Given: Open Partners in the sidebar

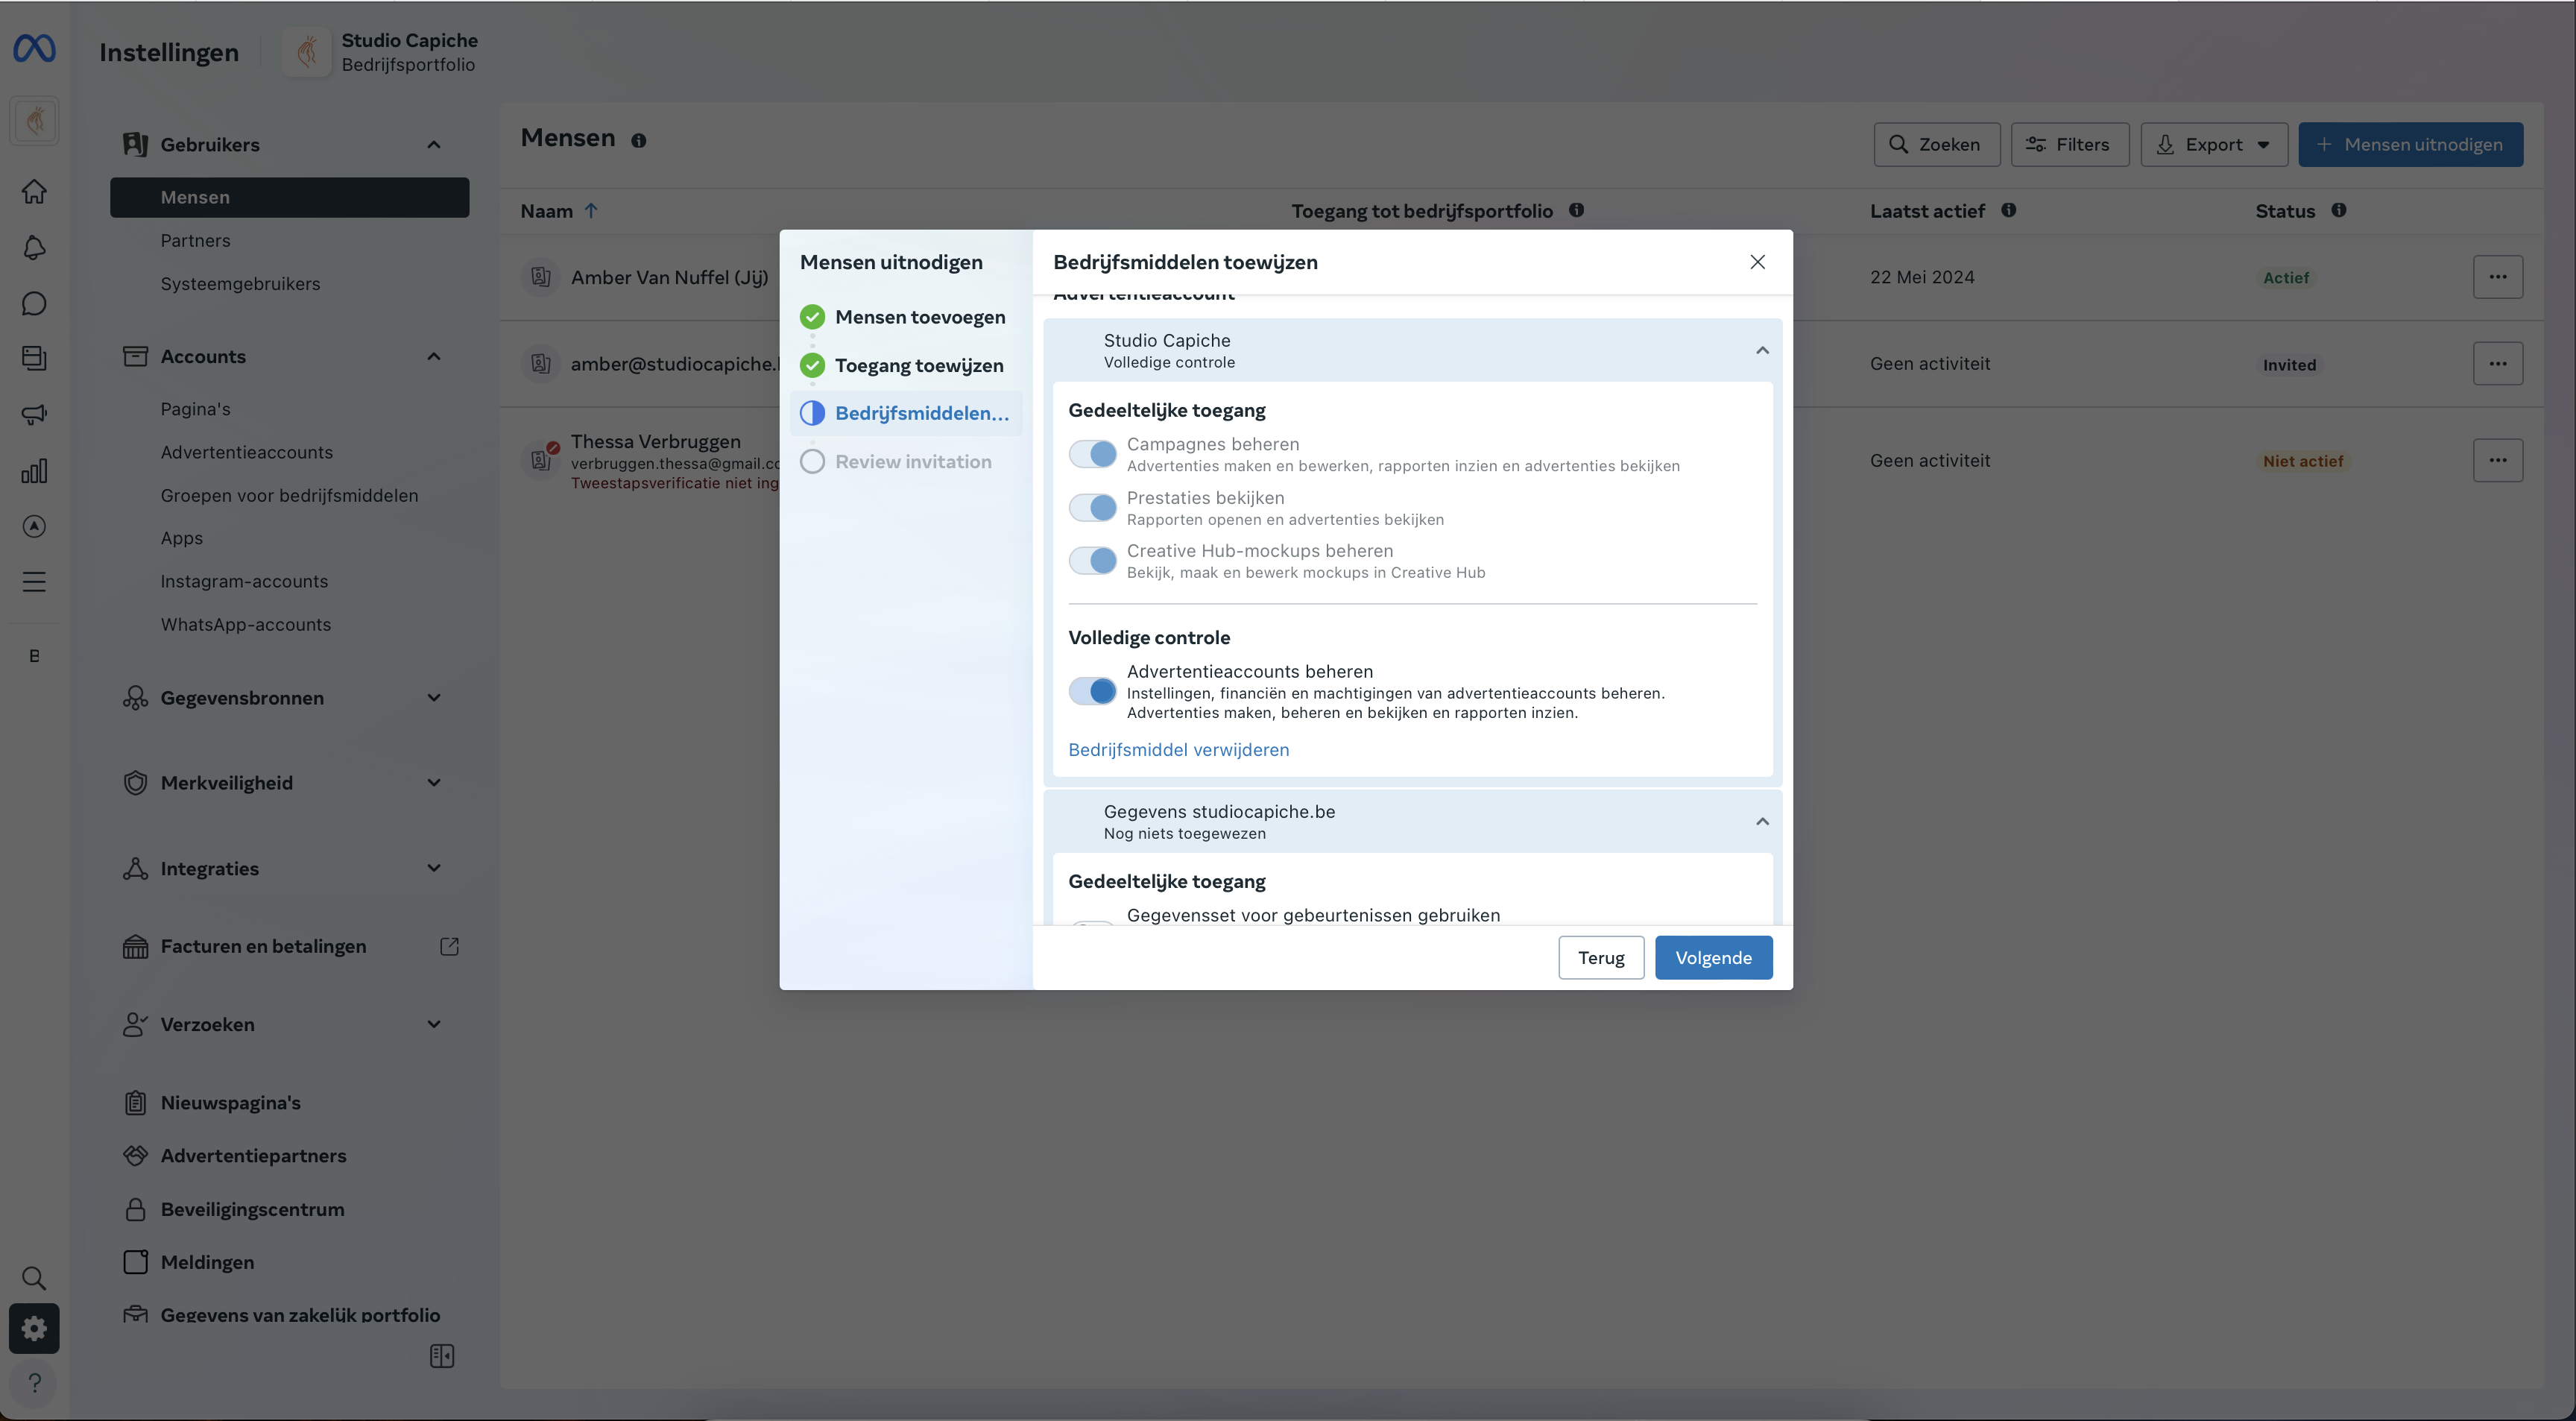Looking at the screenshot, I should [195, 241].
